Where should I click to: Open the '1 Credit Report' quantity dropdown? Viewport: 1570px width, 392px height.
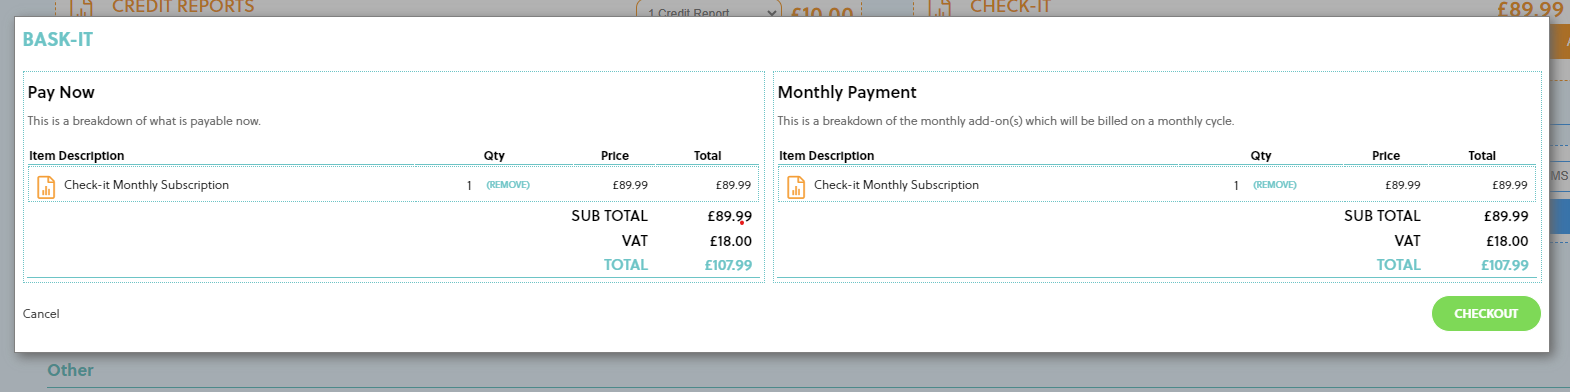point(708,12)
